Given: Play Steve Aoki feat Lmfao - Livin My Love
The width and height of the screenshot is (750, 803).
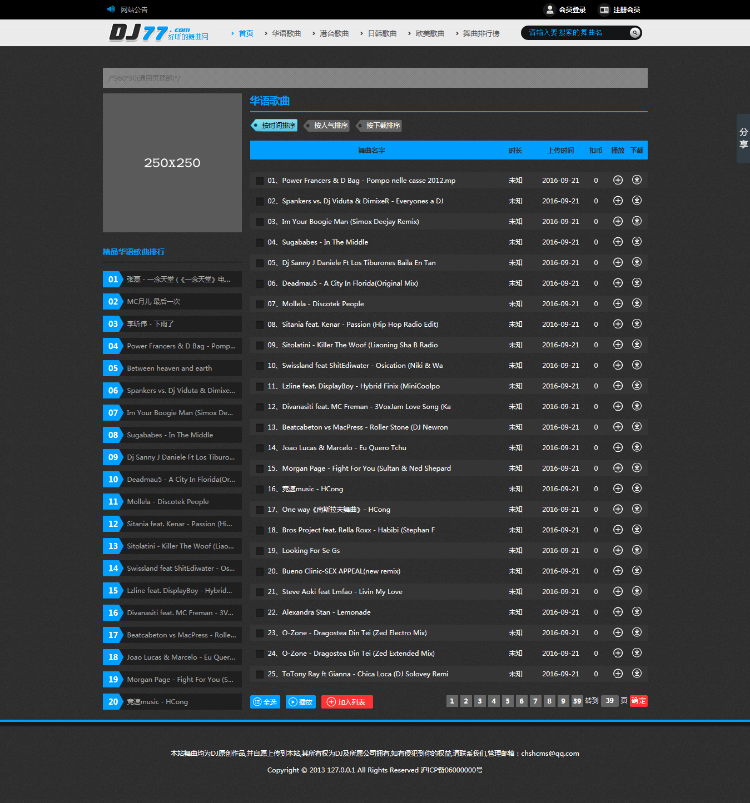Looking at the screenshot, I should (x=618, y=591).
